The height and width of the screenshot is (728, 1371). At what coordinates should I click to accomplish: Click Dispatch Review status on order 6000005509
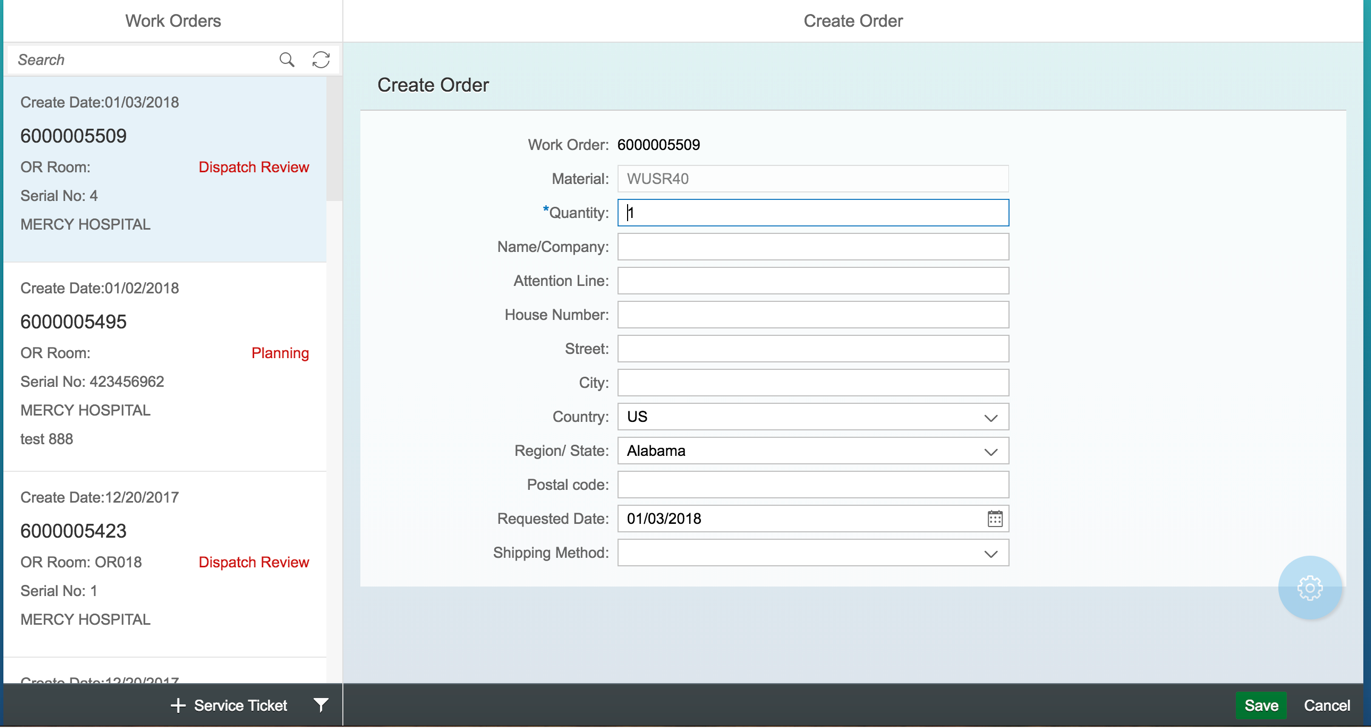[254, 167]
